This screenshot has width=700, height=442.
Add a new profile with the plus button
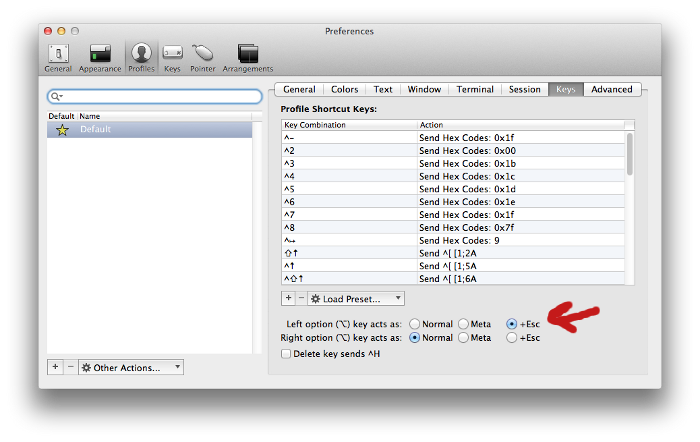(55, 367)
